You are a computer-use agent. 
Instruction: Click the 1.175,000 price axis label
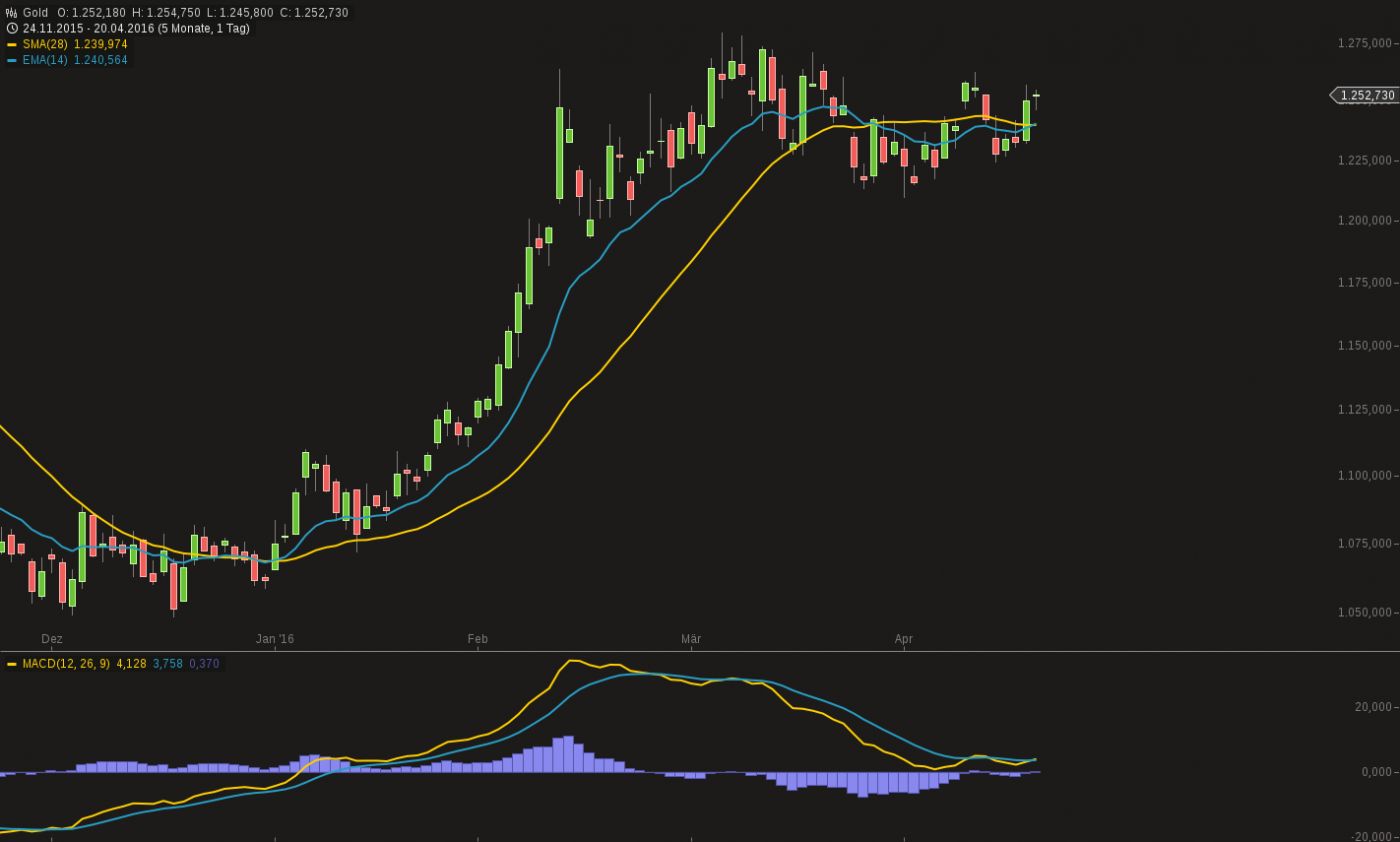1364,282
